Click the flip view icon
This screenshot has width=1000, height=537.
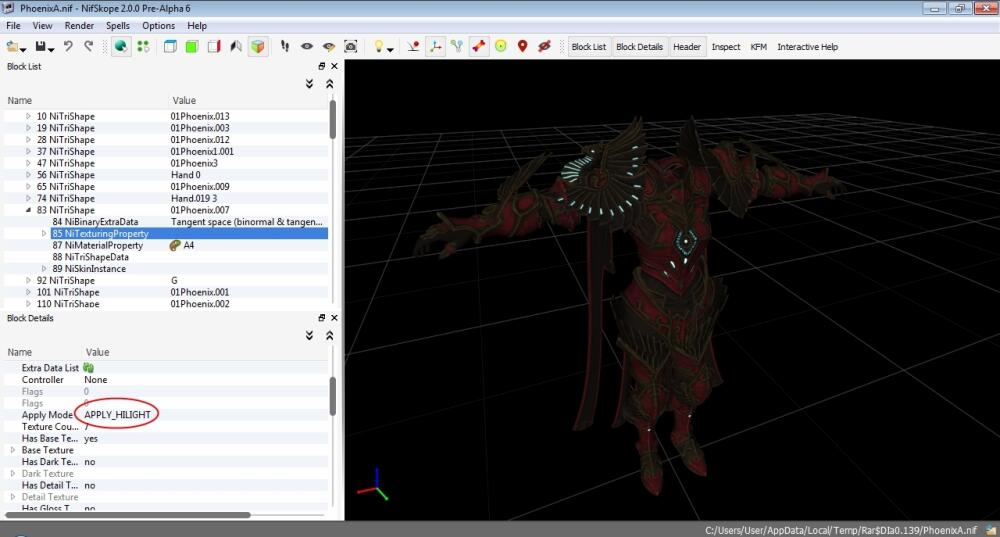tap(236, 47)
